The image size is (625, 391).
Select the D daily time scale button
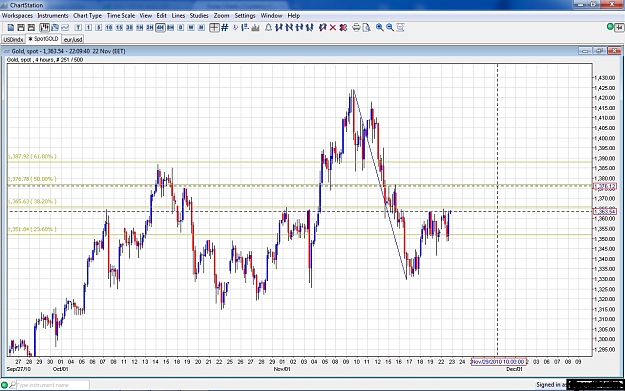pos(181,28)
